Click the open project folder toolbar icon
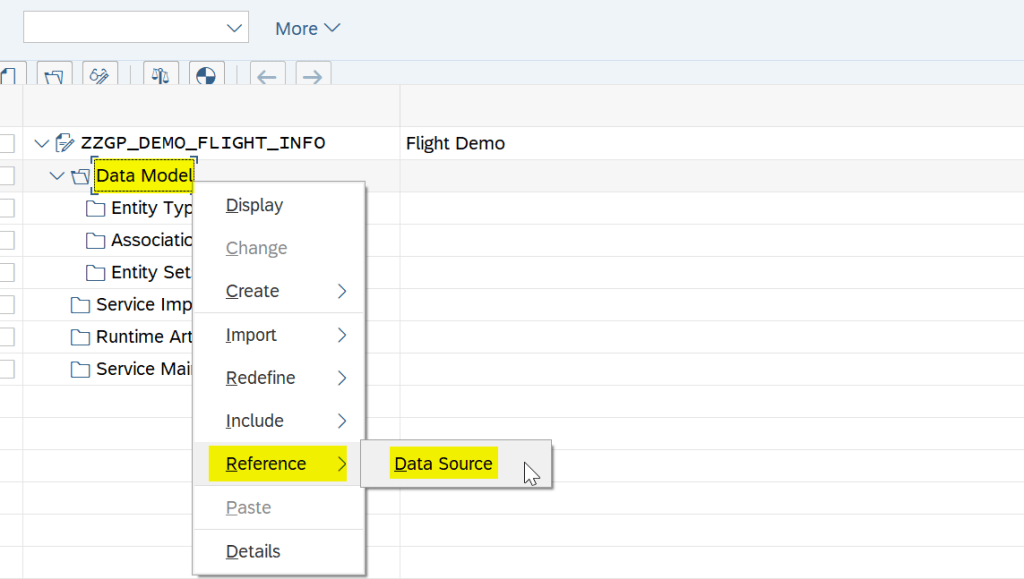This screenshot has width=1024, height=579. pos(55,75)
